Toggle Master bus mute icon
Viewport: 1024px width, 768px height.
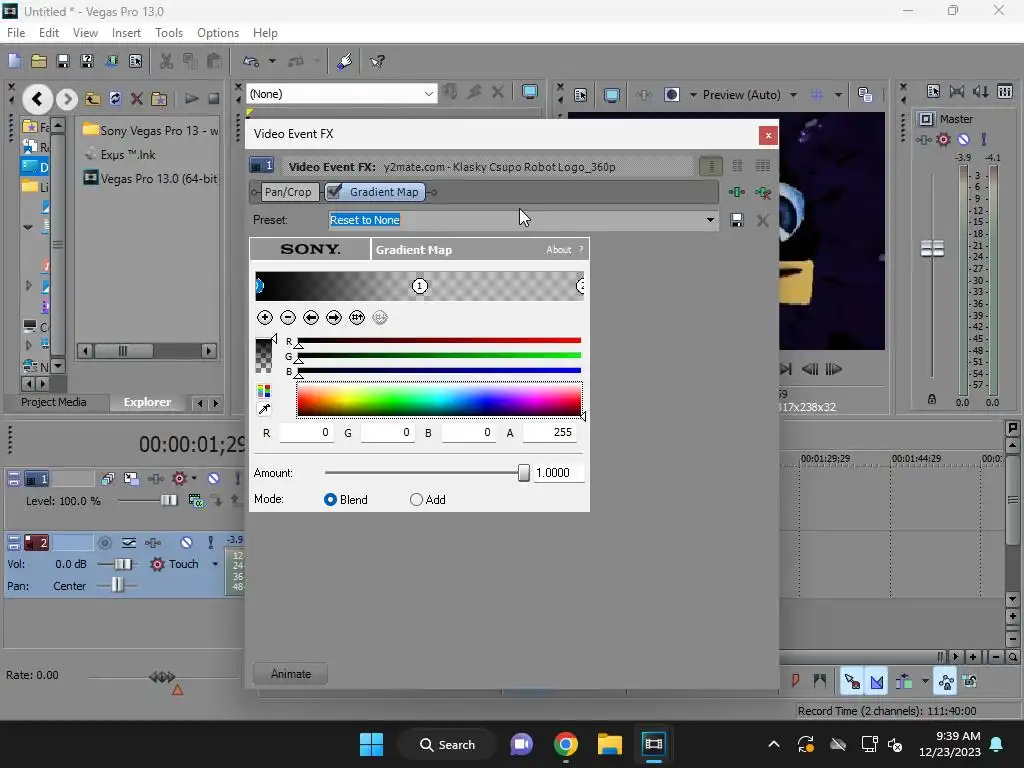pos(963,139)
